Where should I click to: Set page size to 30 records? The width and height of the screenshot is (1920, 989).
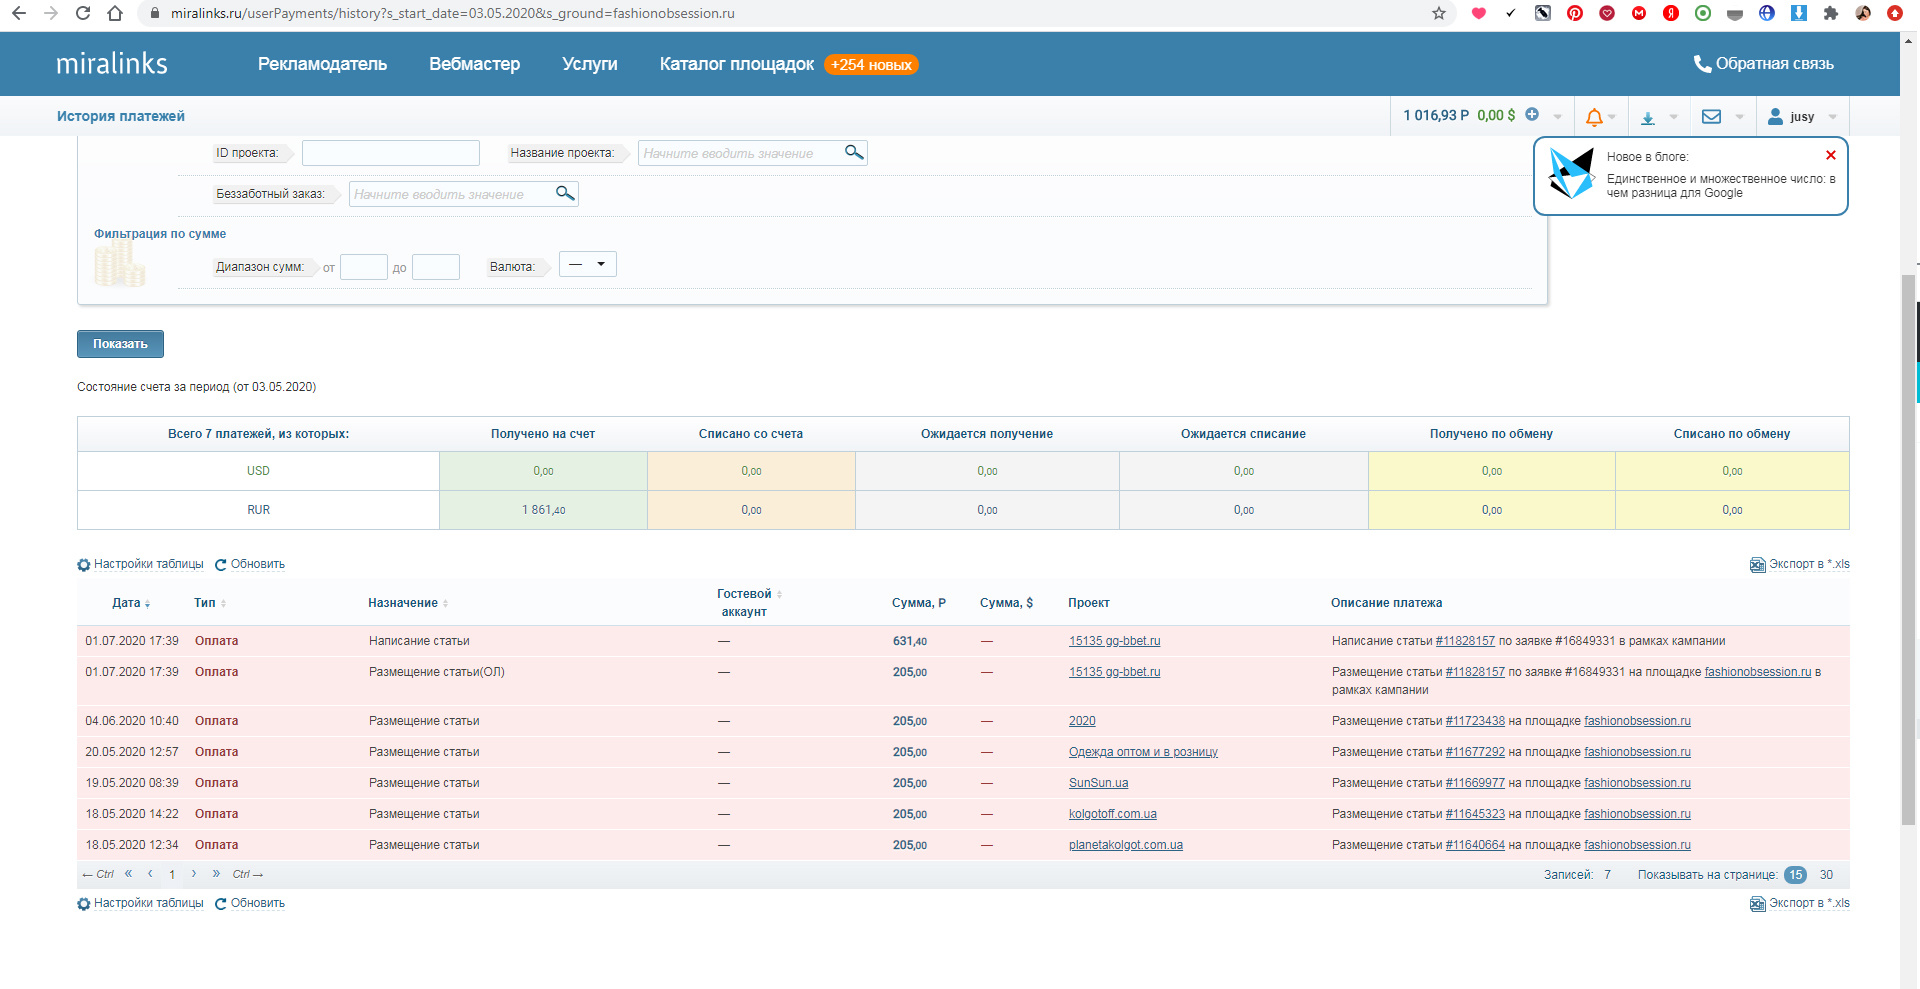pos(1826,875)
